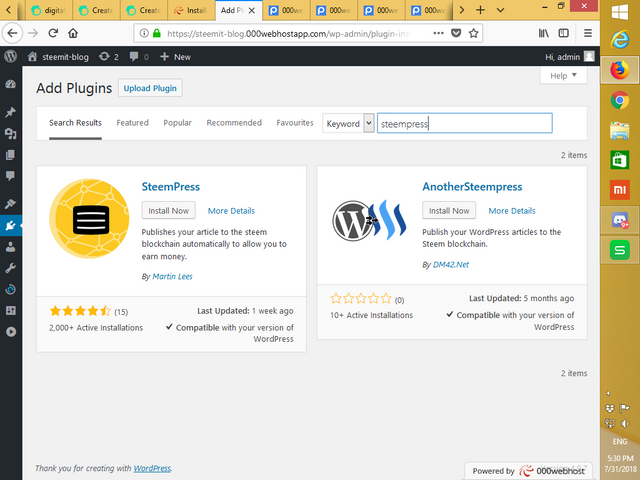Open Comments via speech bubble sidebar icon

(x=11, y=176)
